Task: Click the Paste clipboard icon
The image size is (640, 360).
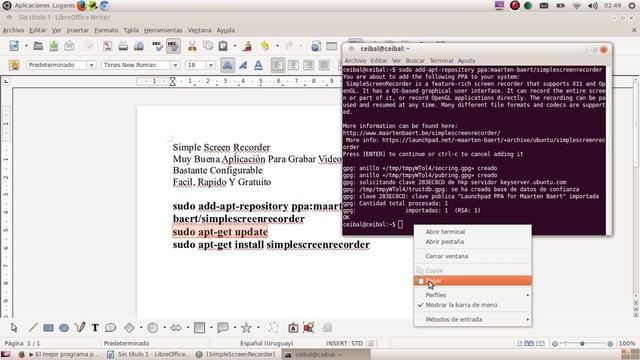Action: [223, 46]
